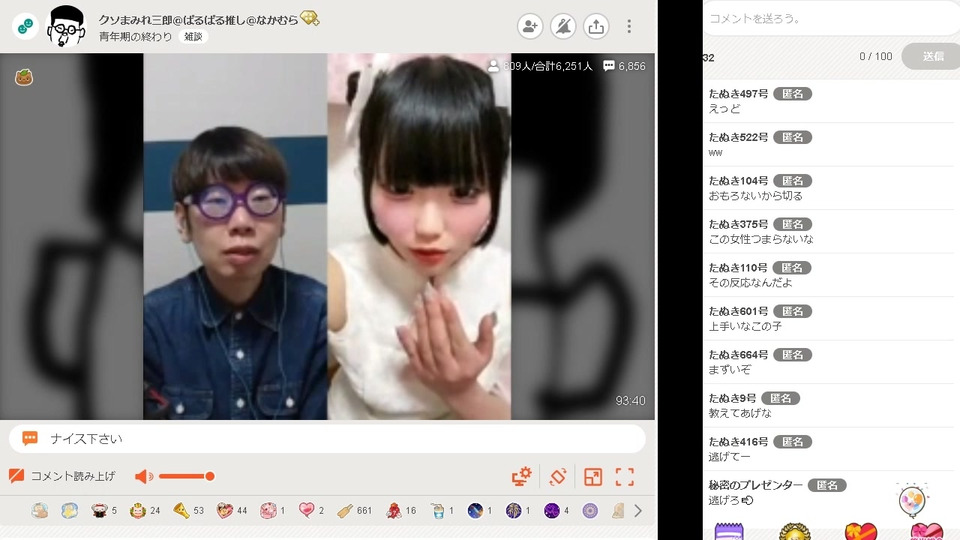Screen dimensions: 960x540
Task: Click the viewer count person icon
Action: click(x=493, y=66)
